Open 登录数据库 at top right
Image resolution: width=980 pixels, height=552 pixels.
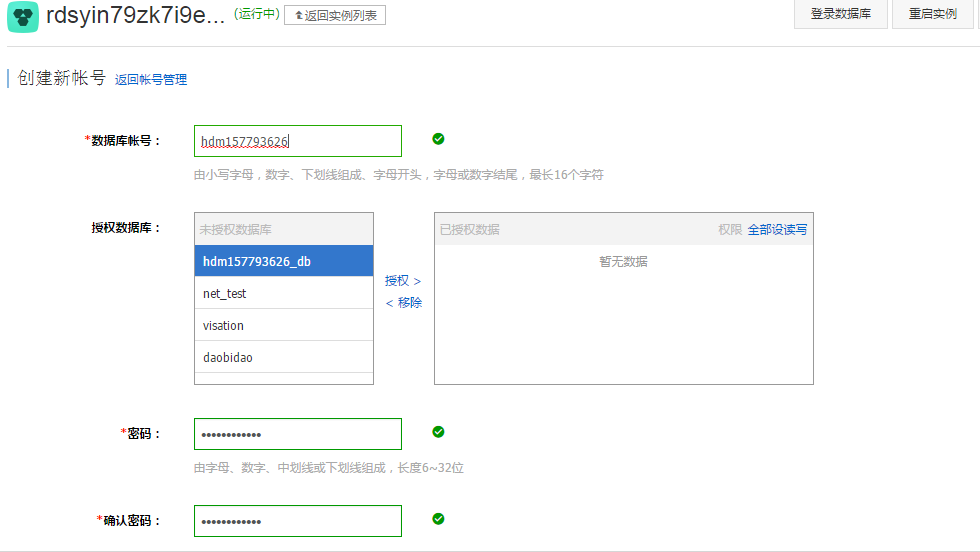point(840,14)
